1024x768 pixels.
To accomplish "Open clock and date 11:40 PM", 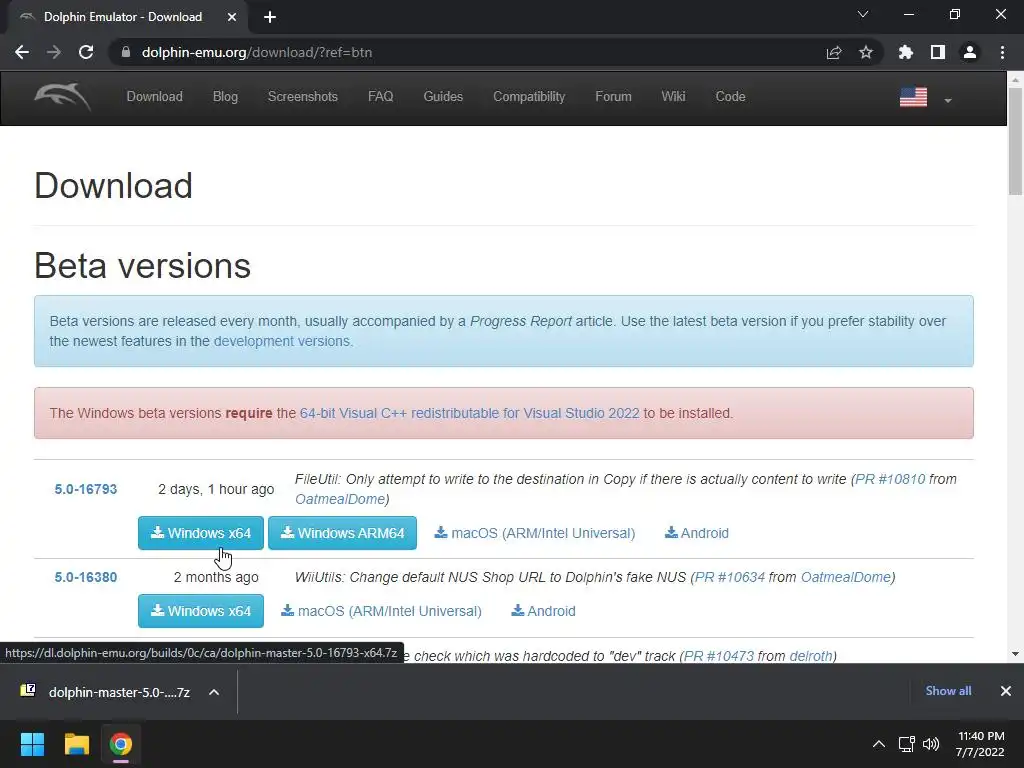I will [980, 744].
